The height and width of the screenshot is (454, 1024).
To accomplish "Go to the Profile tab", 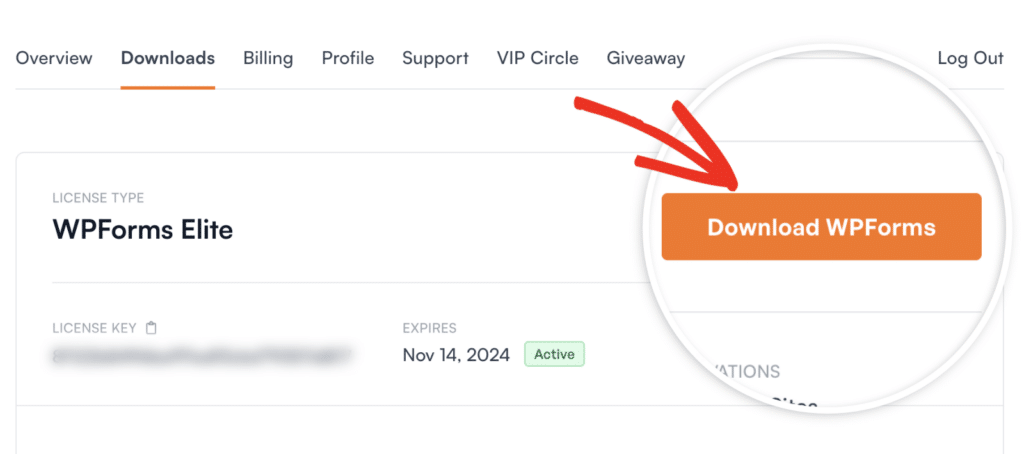I will pos(348,58).
